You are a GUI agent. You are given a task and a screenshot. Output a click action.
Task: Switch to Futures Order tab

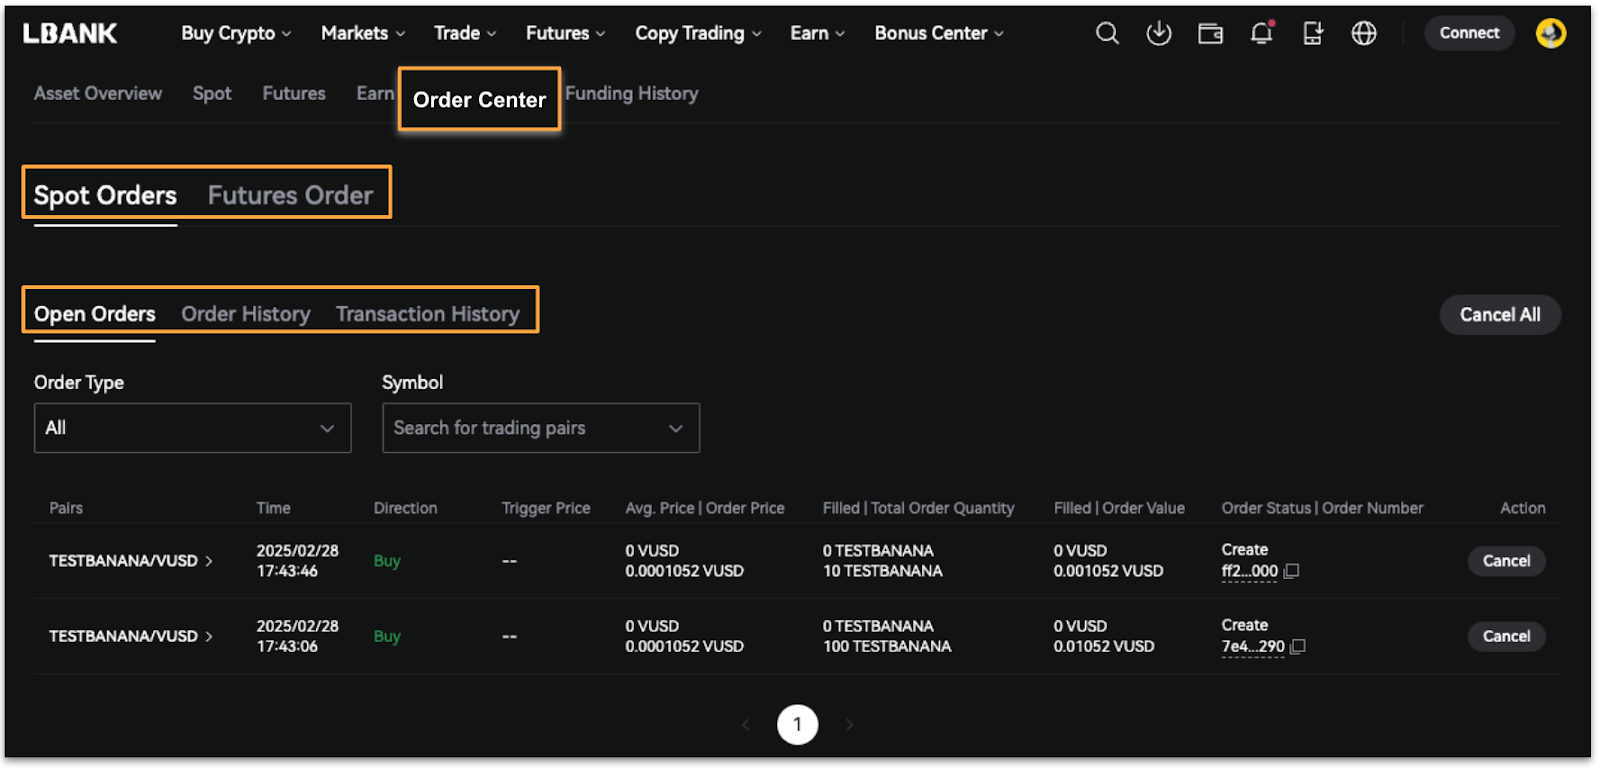(x=290, y=195)
